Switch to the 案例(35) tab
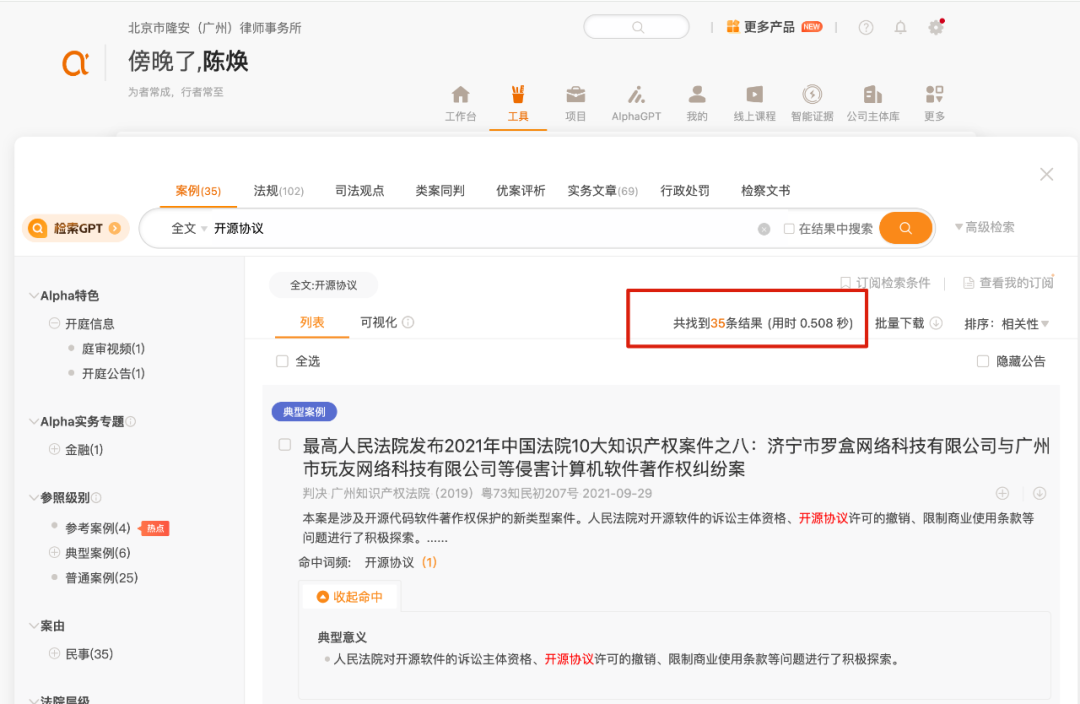The image size is (1080, 704). point(198,191)
